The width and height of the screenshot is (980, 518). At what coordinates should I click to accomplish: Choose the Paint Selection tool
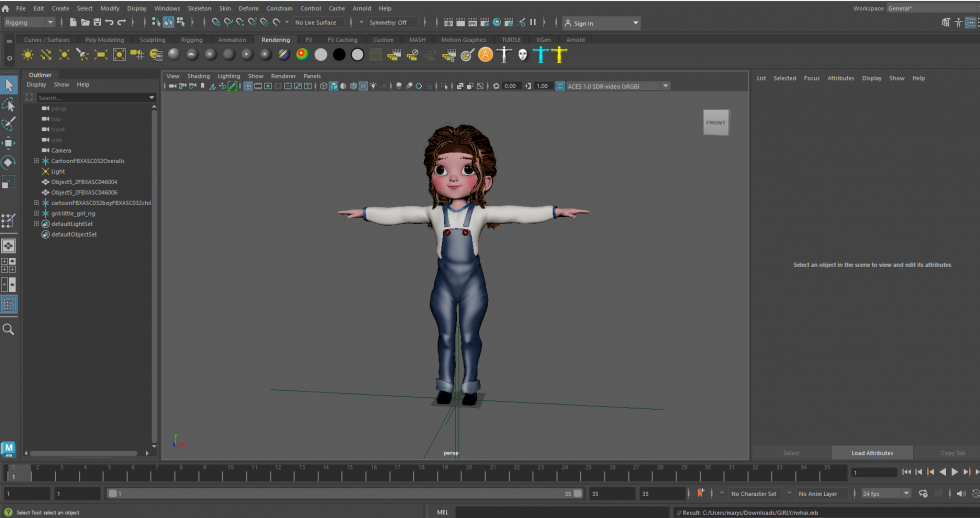click(9, 124)
